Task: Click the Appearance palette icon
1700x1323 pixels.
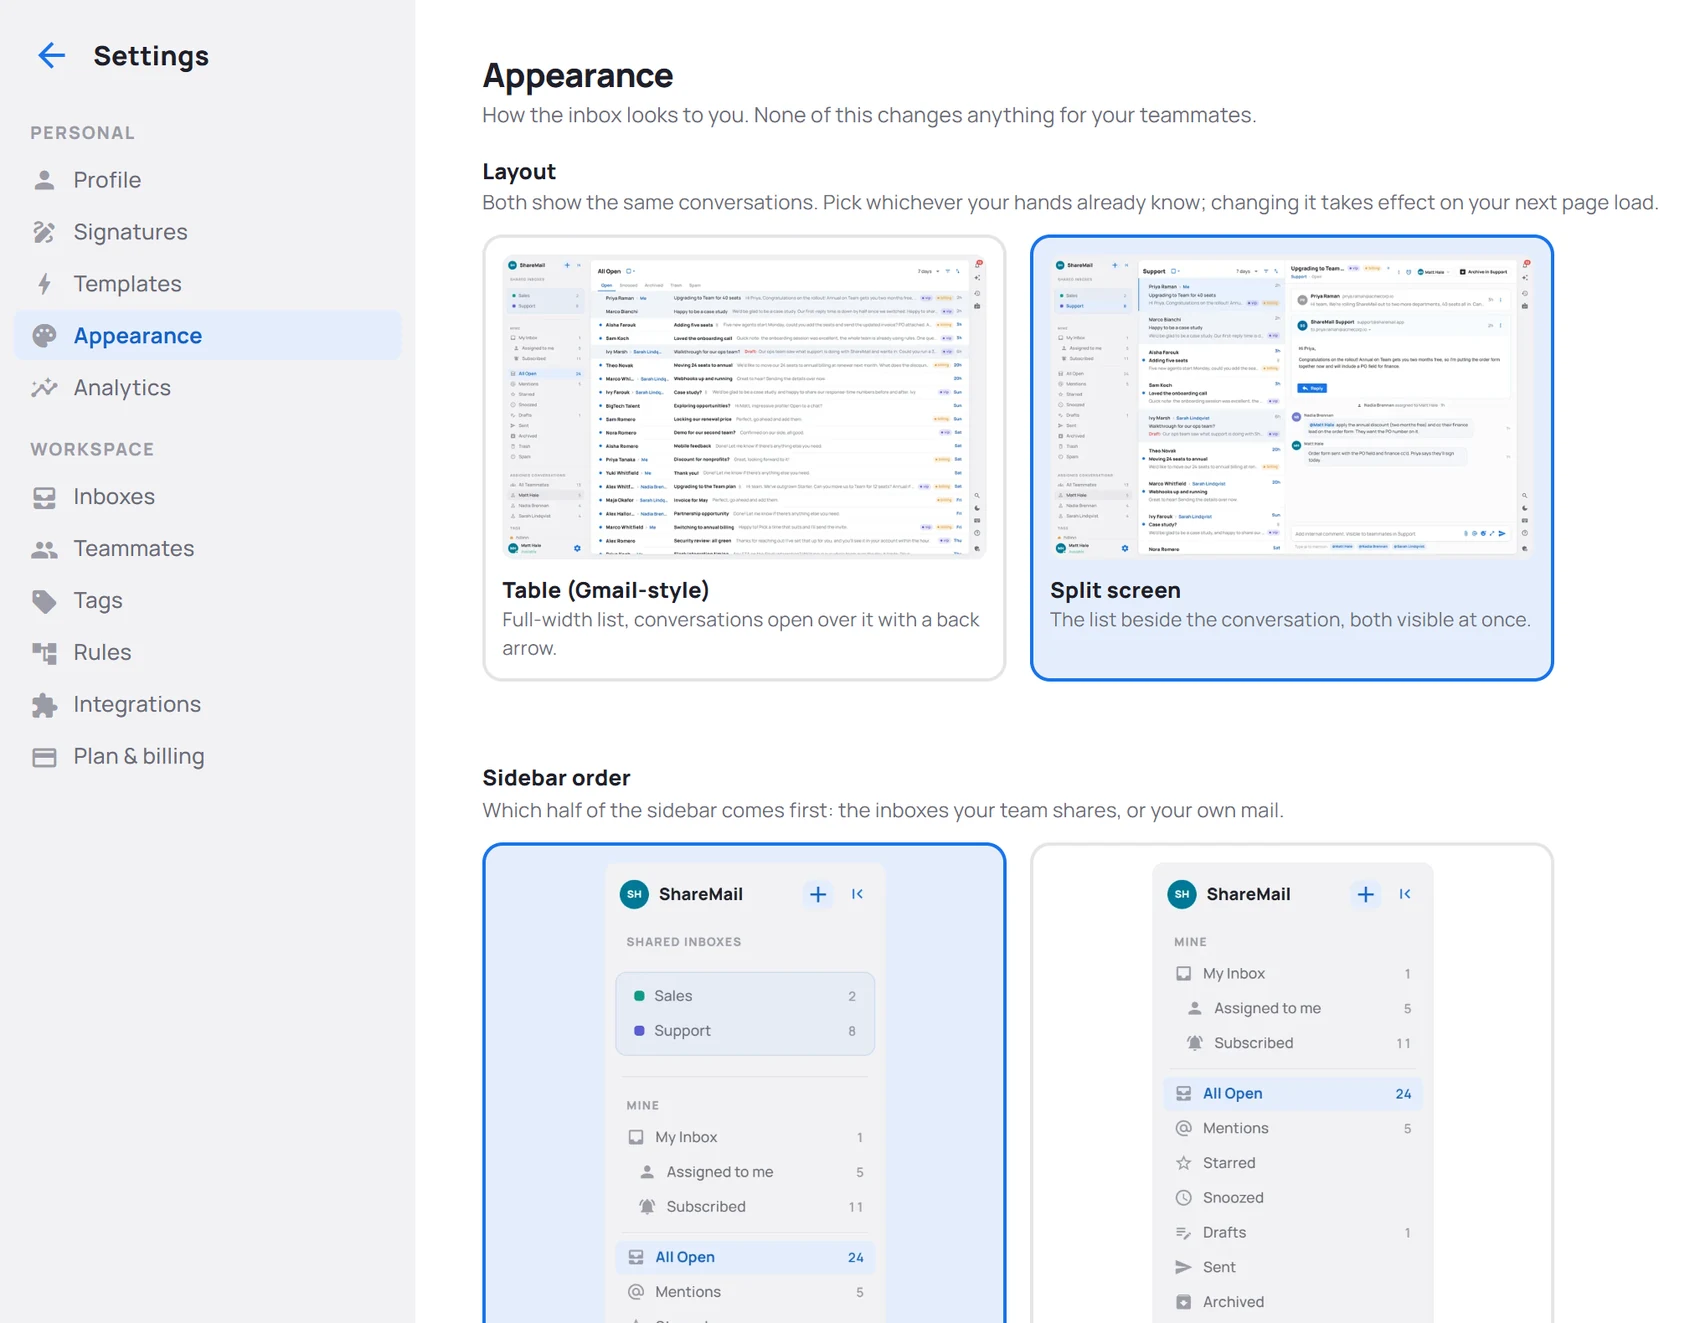Action: pos(44,336)
